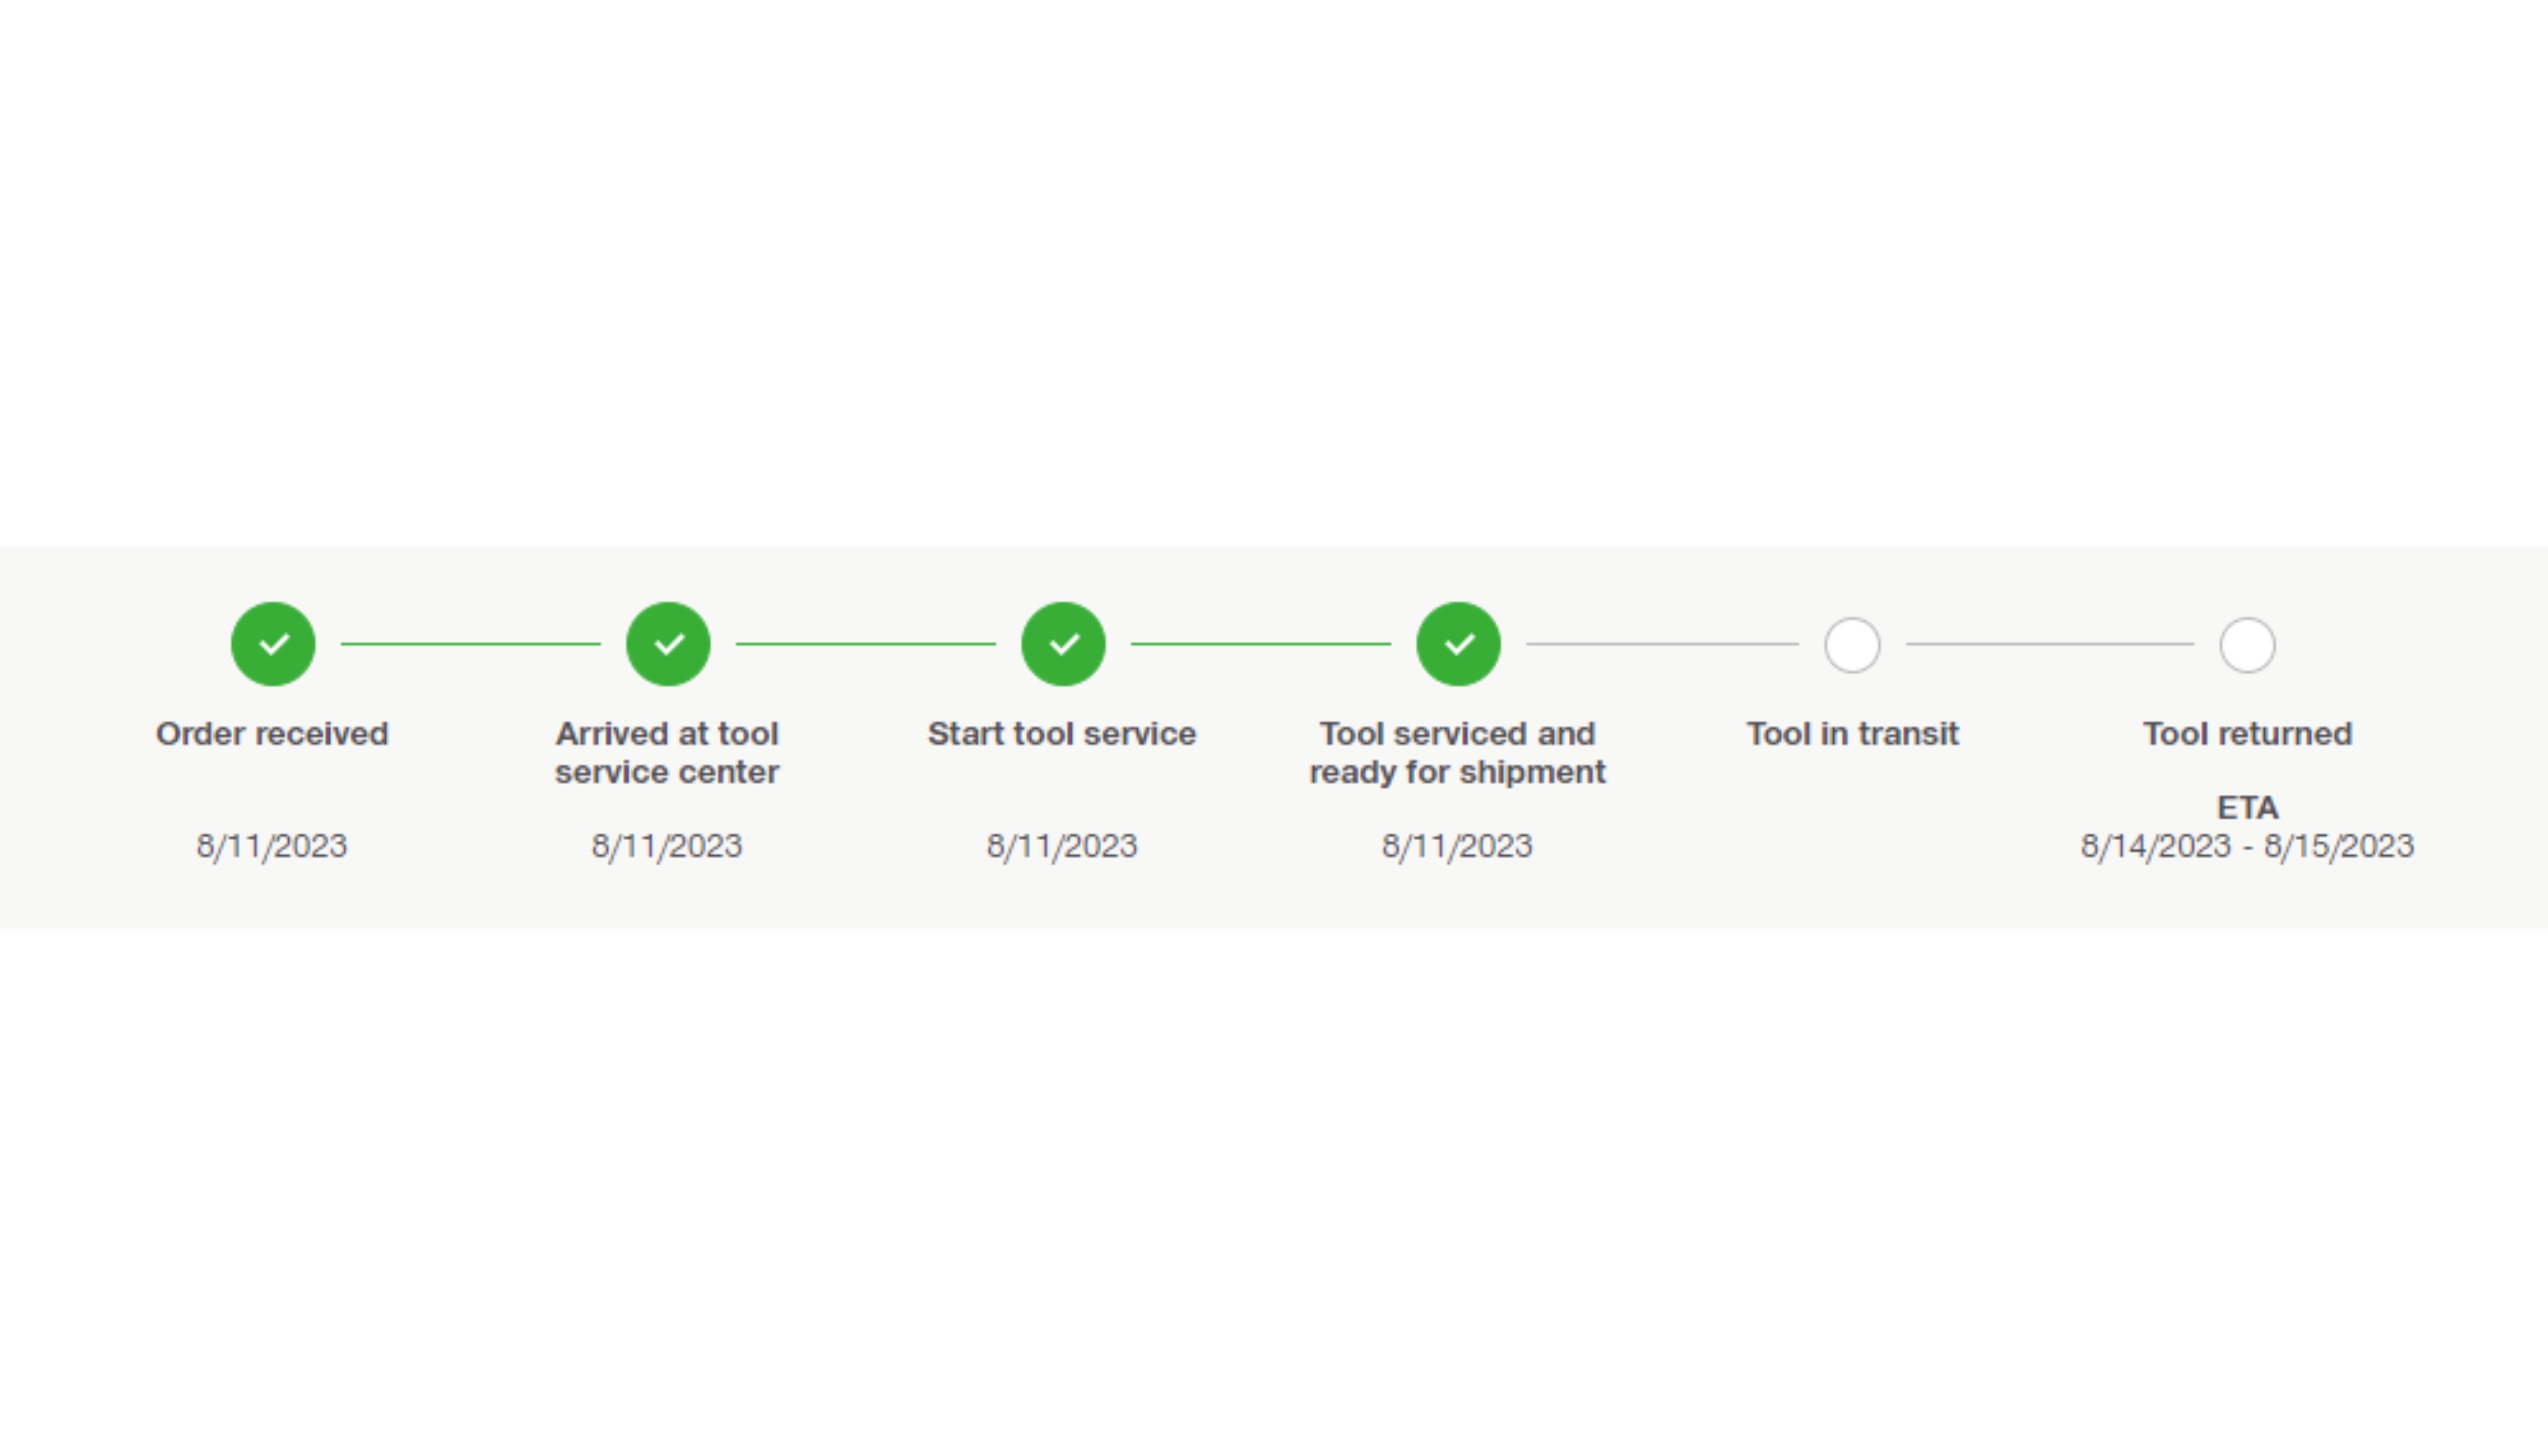The height and width of the screenshot is (1456, 2548).
Task: Click green progress line after Order received
Action: click(x=470, y=644)
